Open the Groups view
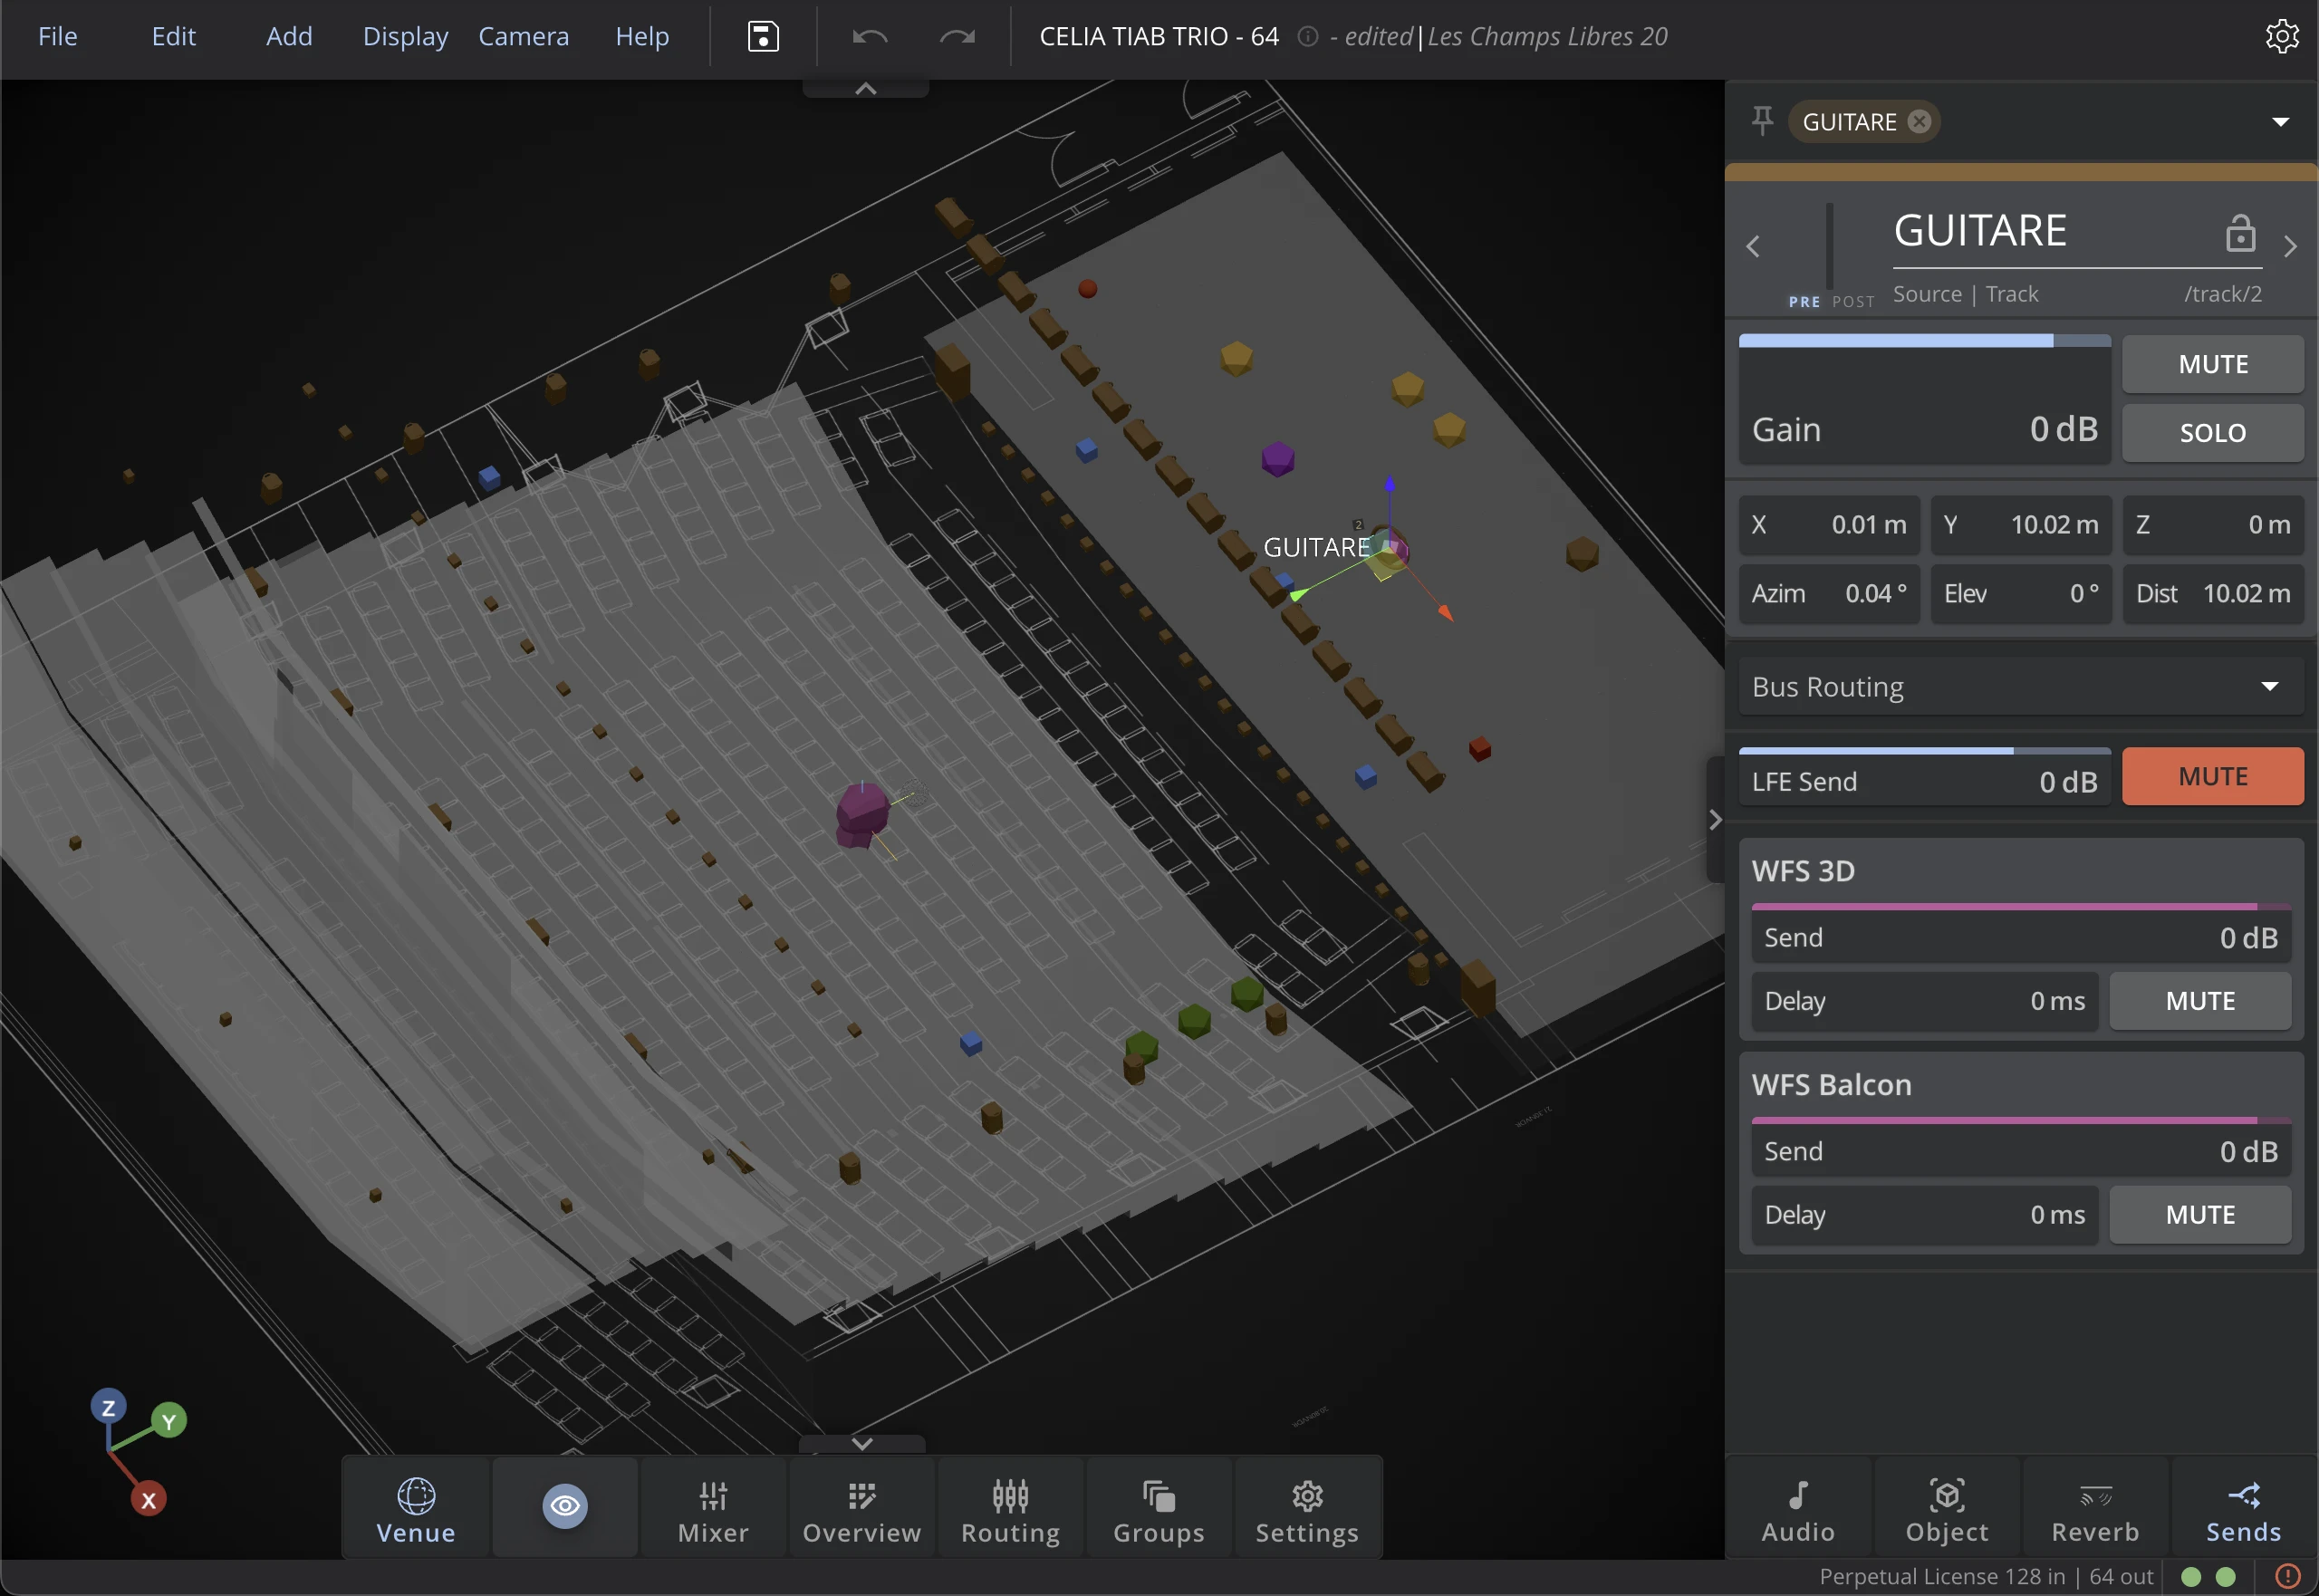 coord(1159,1509)
